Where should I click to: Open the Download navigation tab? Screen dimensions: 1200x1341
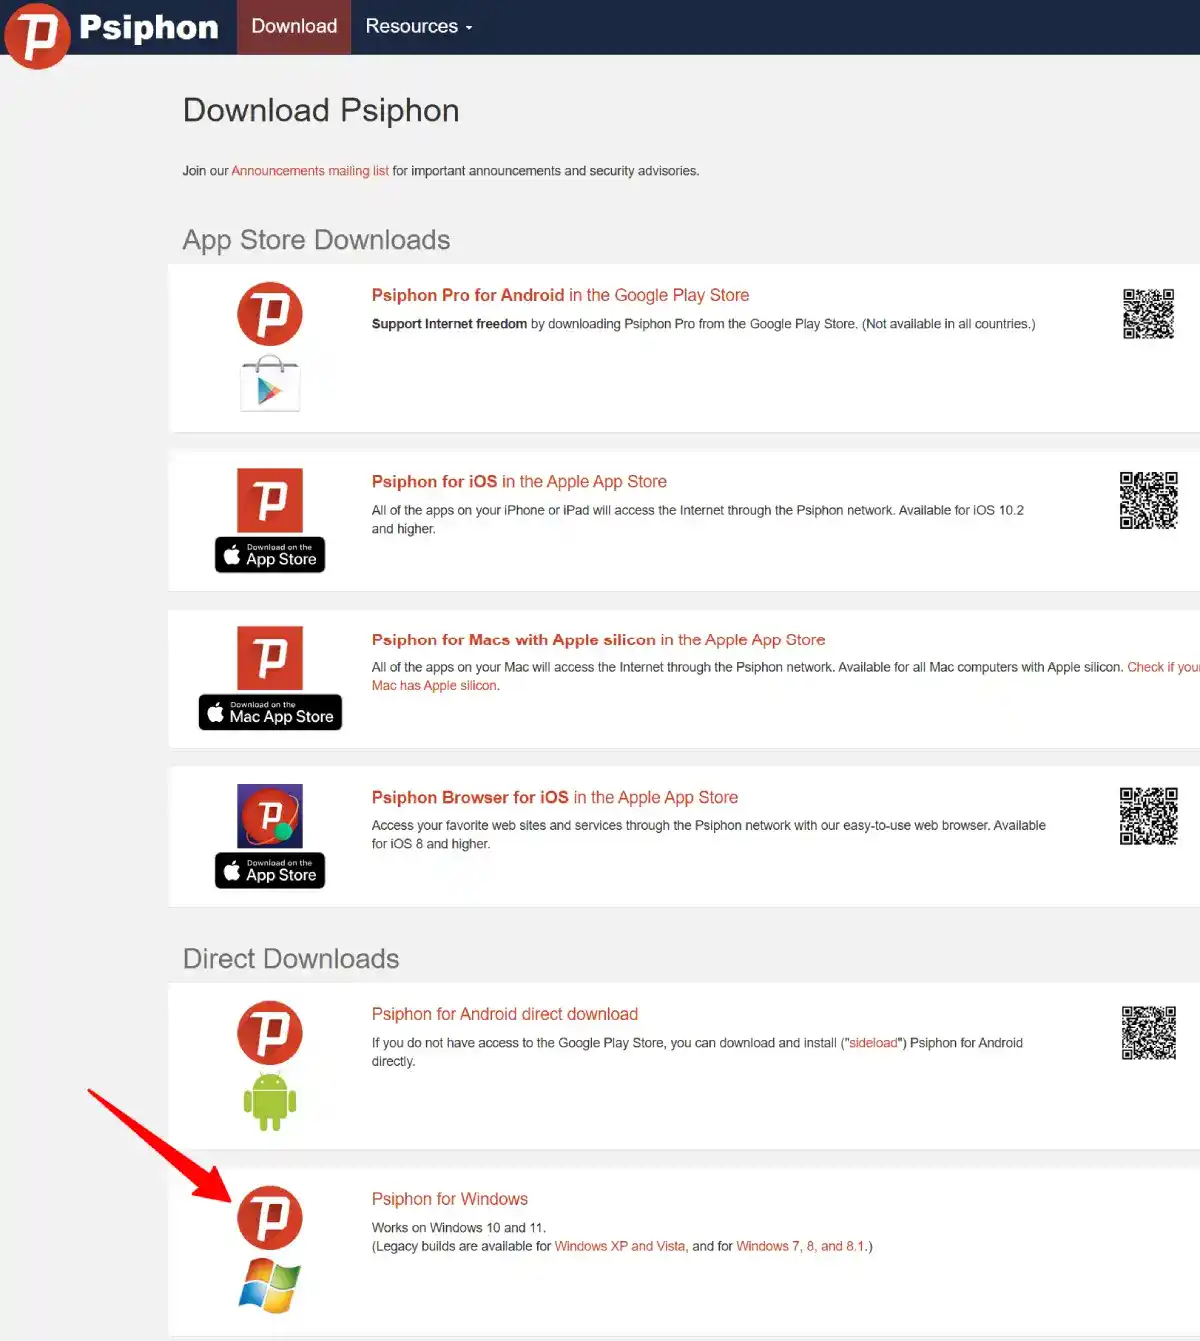pyautogui.click(x=294, y=27)
